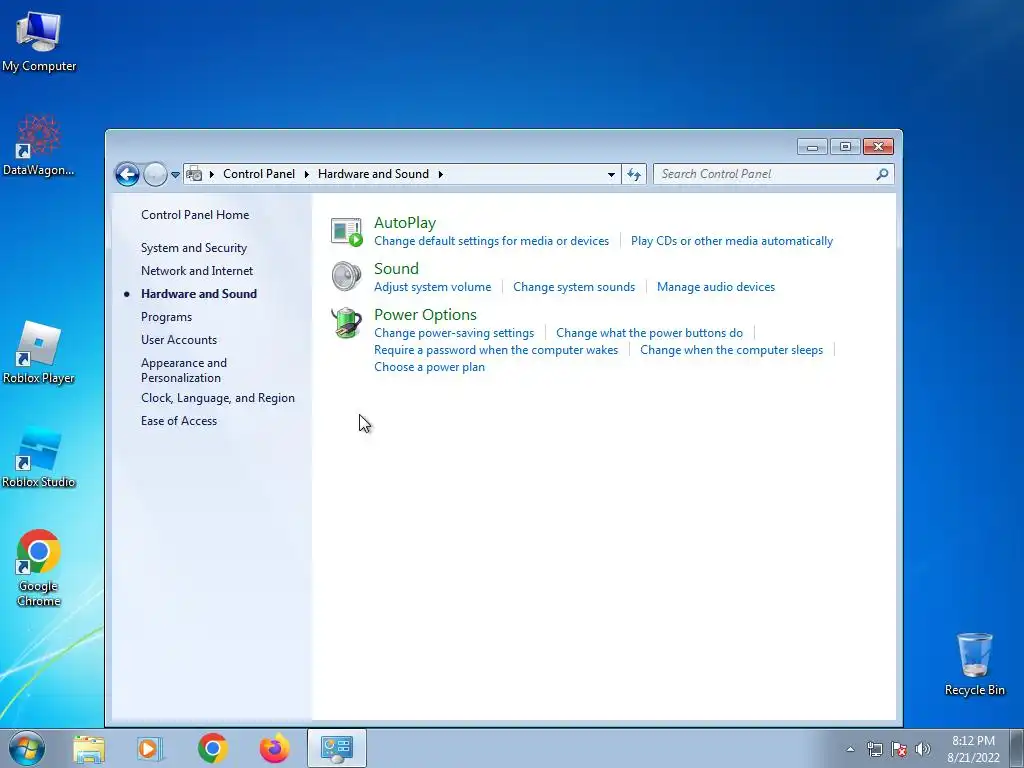
Task: Click Change what the power buttons do
Action: [x=649, y=333]
